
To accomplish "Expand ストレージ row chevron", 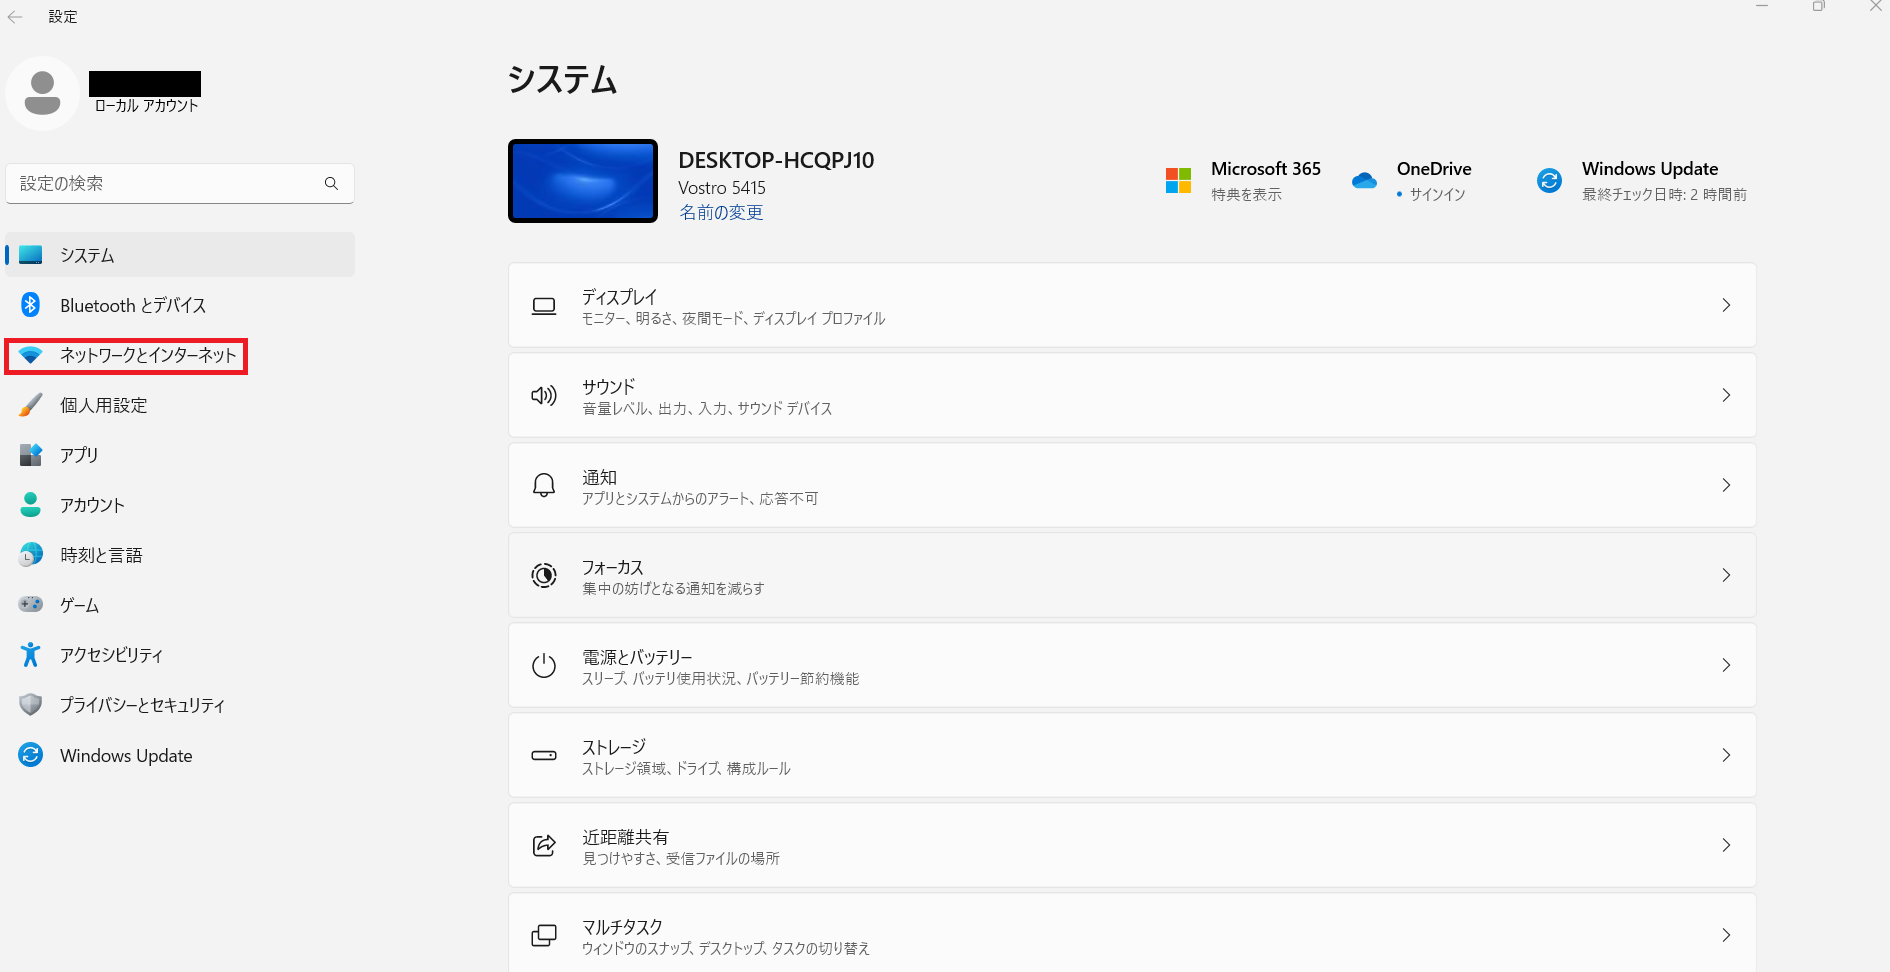I will pos(1726,755).
